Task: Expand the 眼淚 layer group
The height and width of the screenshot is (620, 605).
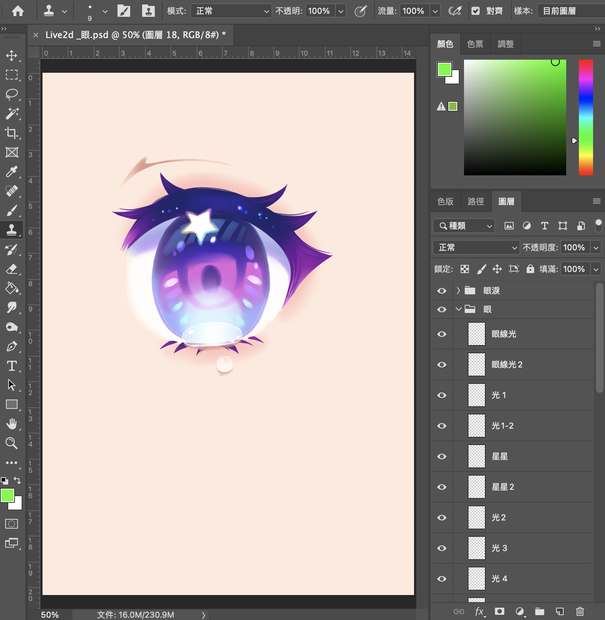Action: point(458,291)
